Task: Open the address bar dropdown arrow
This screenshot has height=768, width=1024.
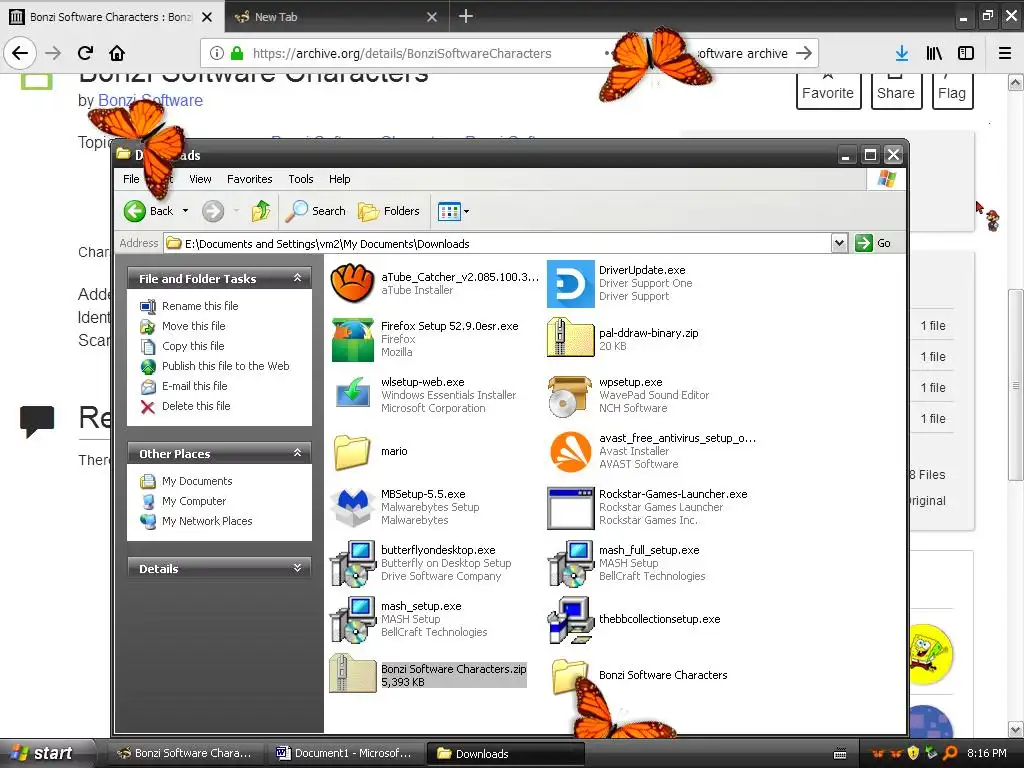Action: pos(839,244)
